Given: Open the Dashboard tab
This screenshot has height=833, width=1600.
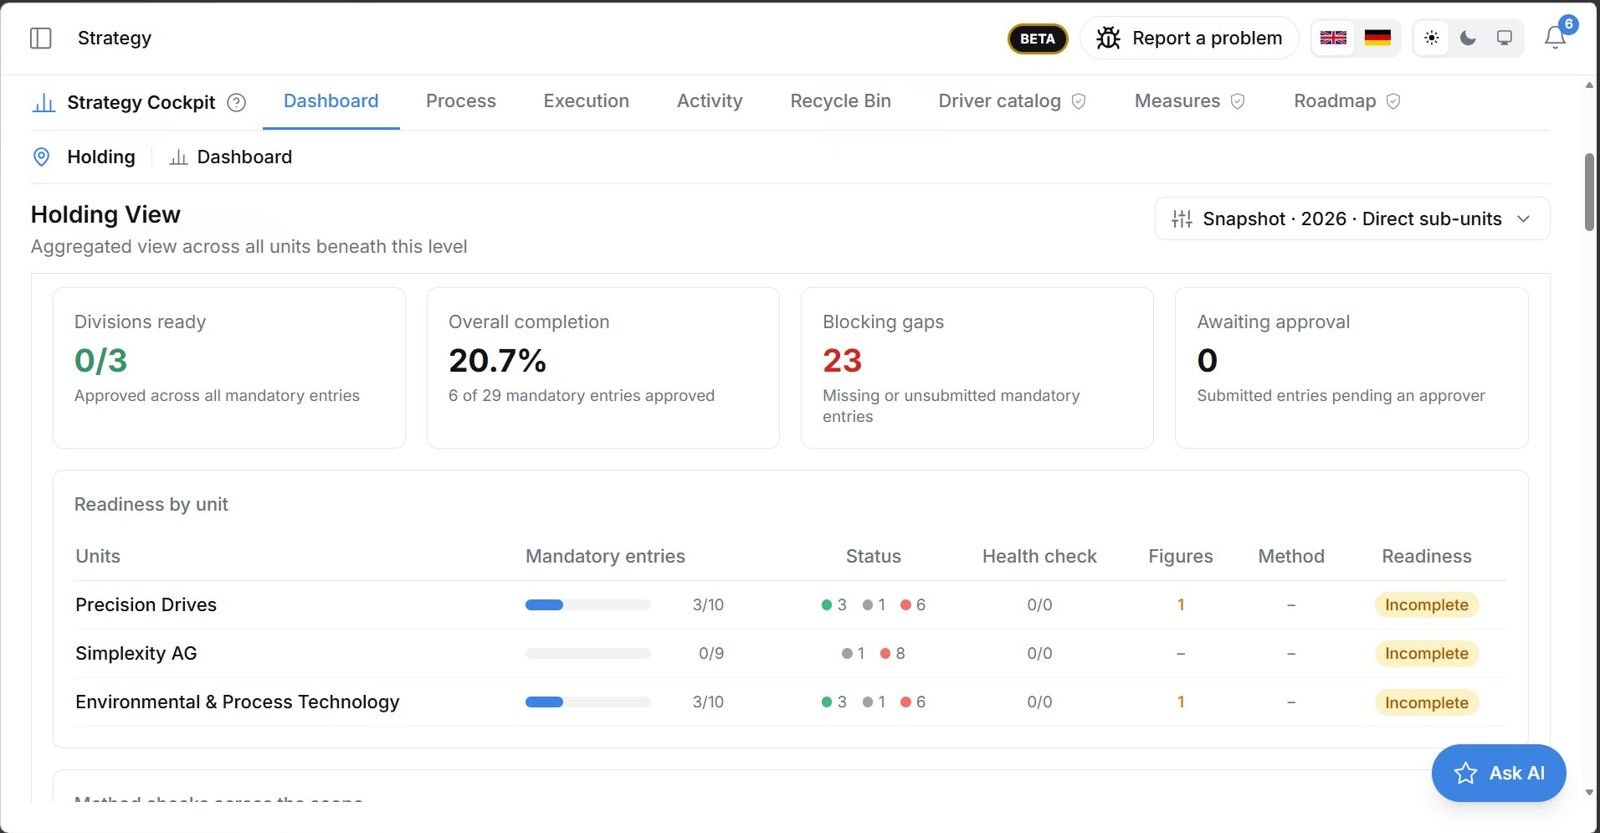Looking at the screenshot, I should click(331, 101).
